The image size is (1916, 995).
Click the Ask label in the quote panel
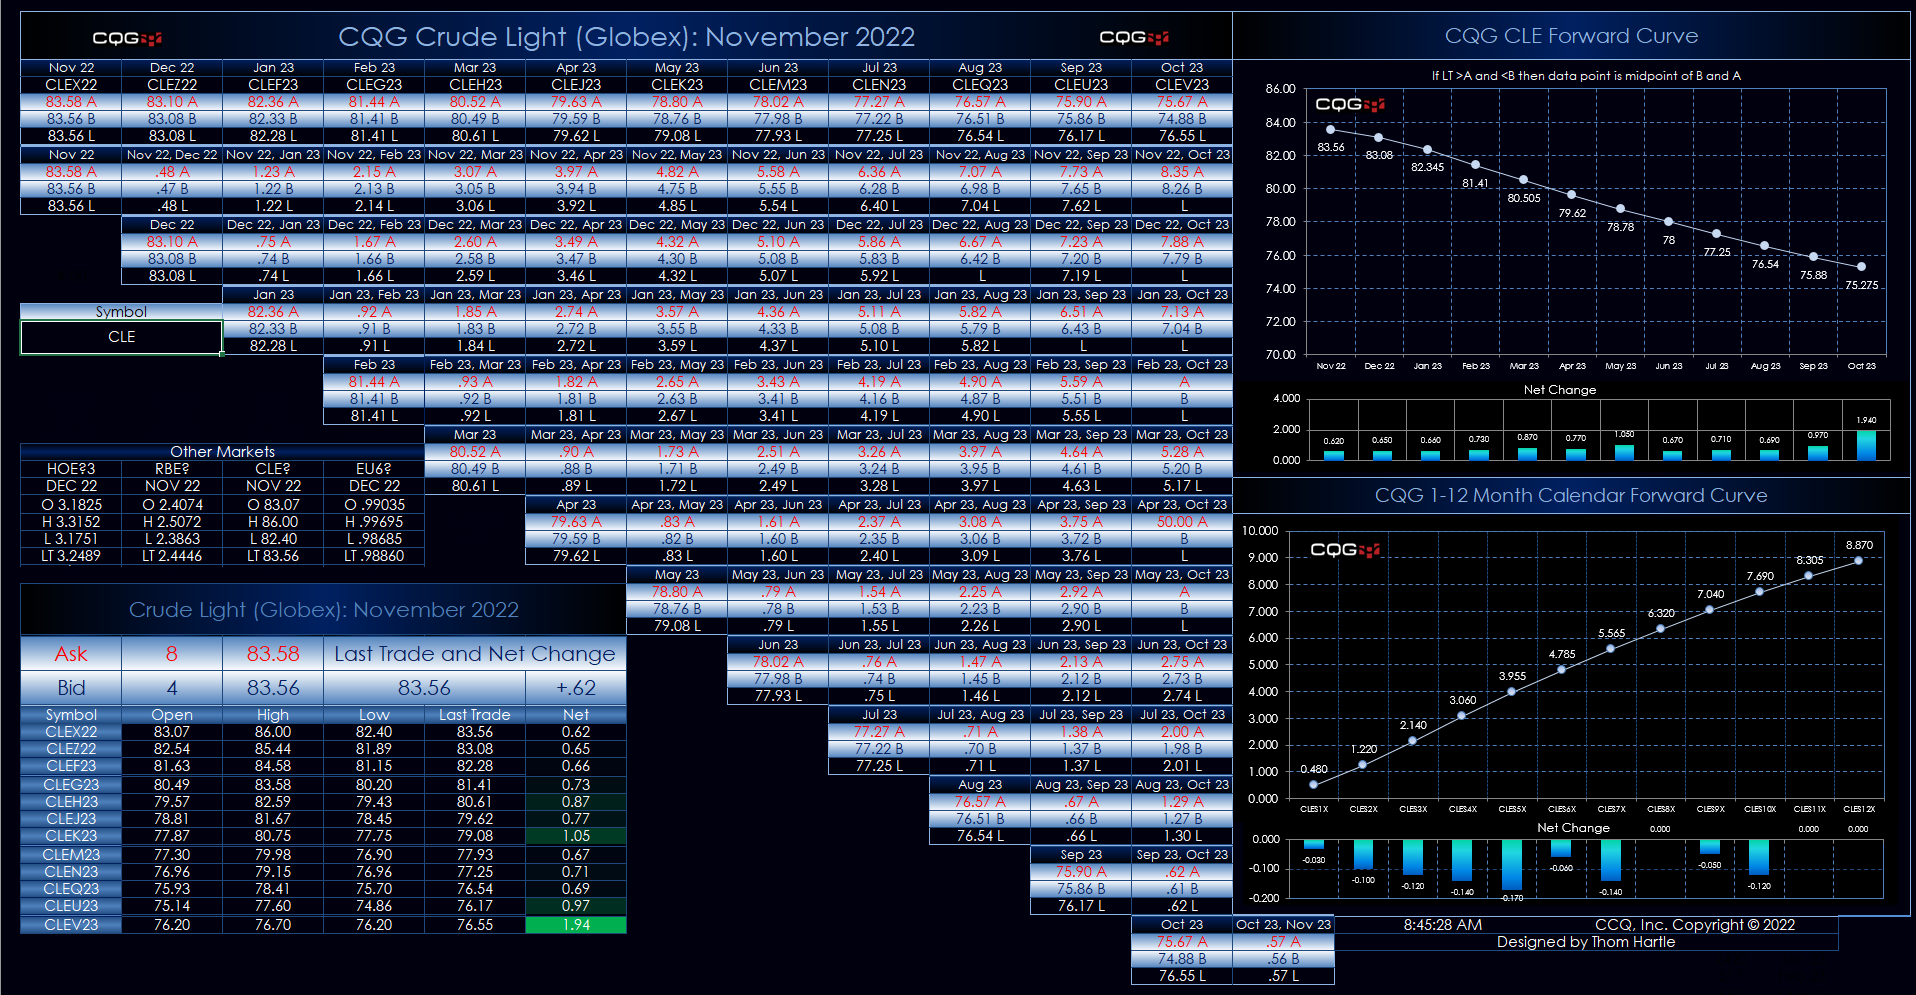(x=71, y=654)
